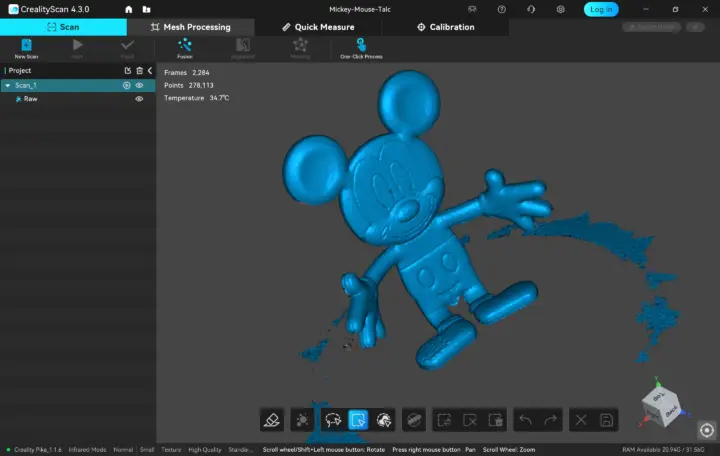The width and height of the screenshot is (720, 456).
Task: Open the settings gear
Action: (560, 9)
